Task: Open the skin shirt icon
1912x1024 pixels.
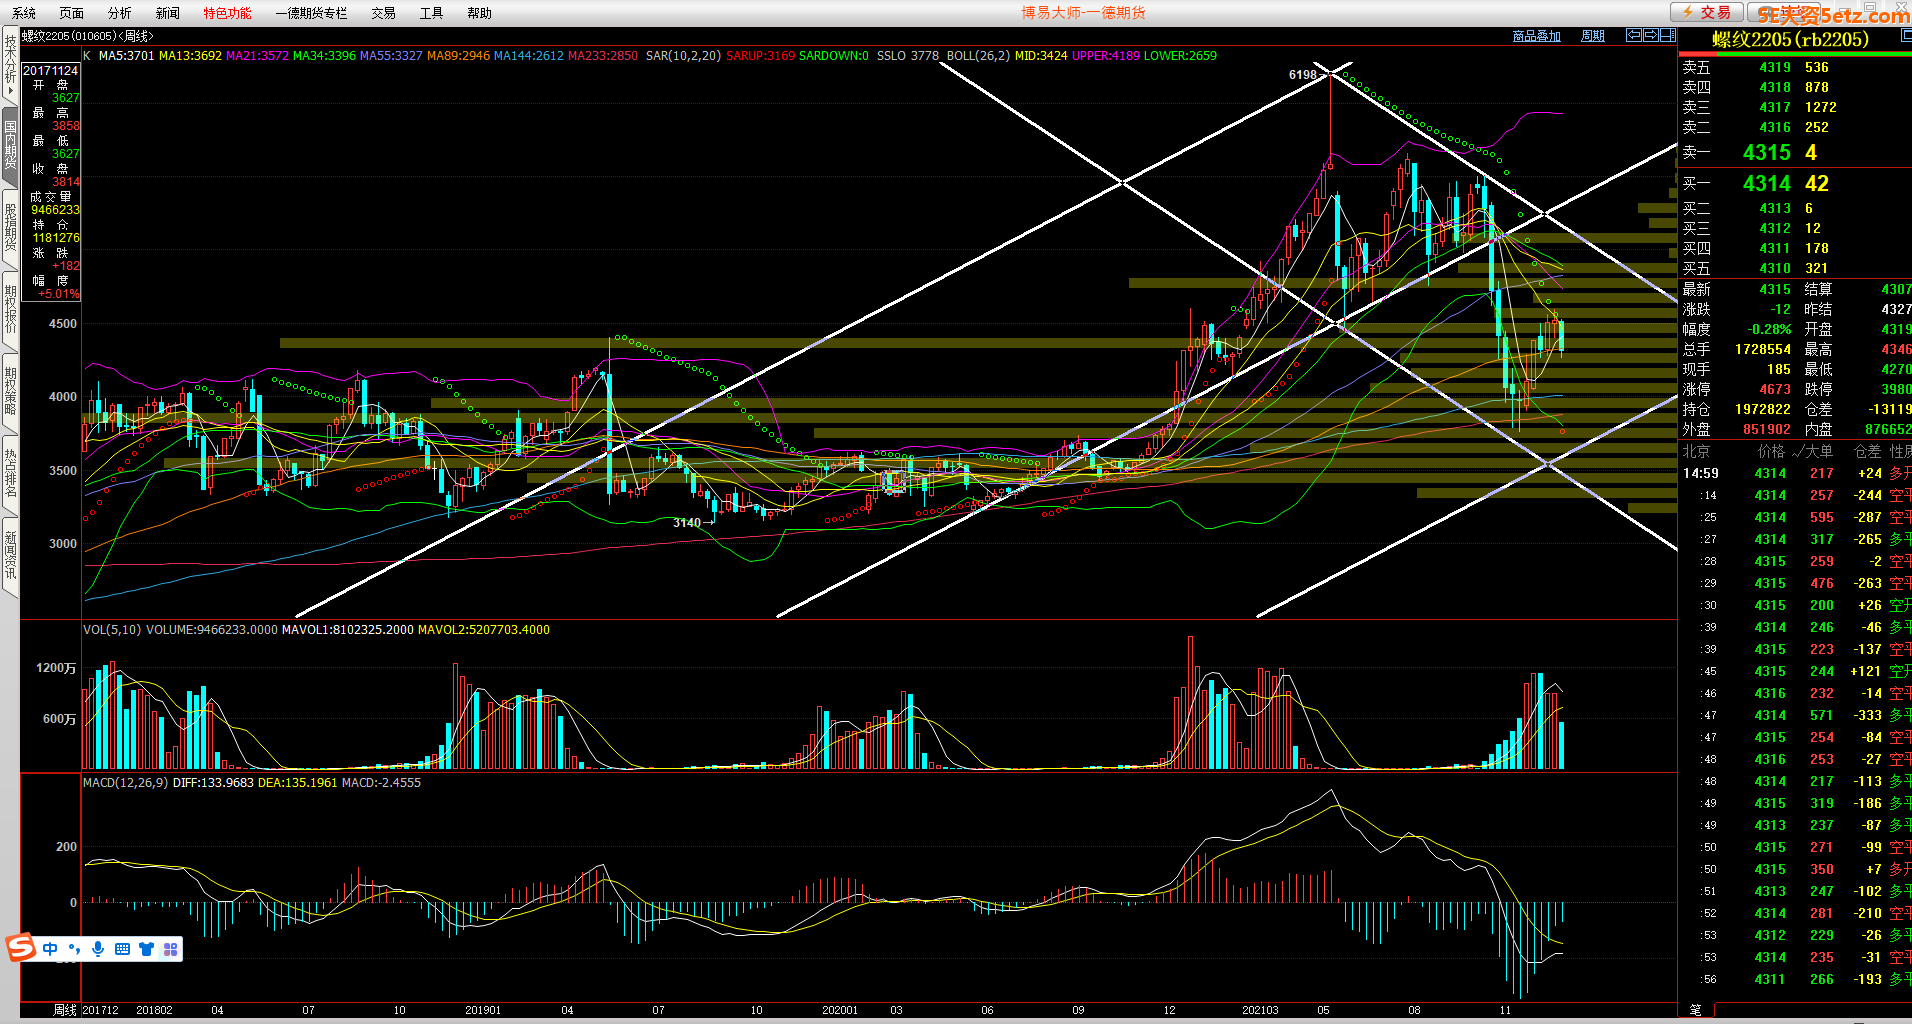Action: [x=146, y=949]
